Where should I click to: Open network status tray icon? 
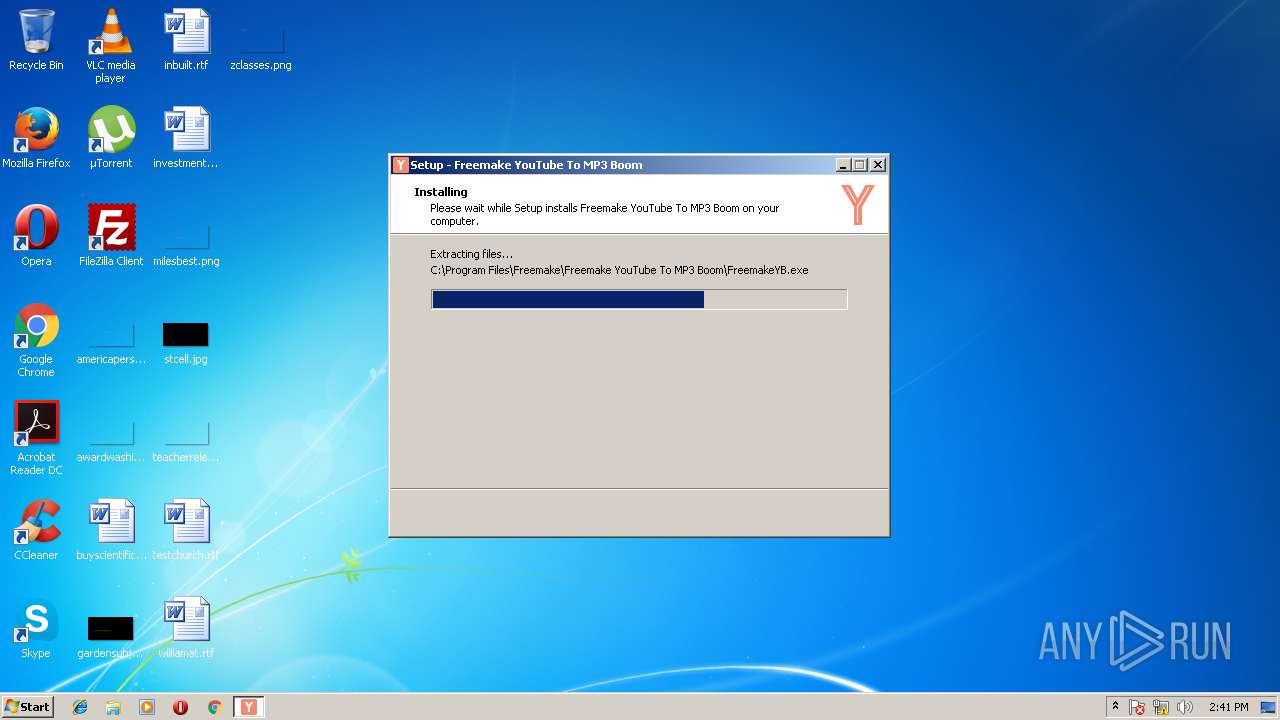click(x=1161, y=707)
